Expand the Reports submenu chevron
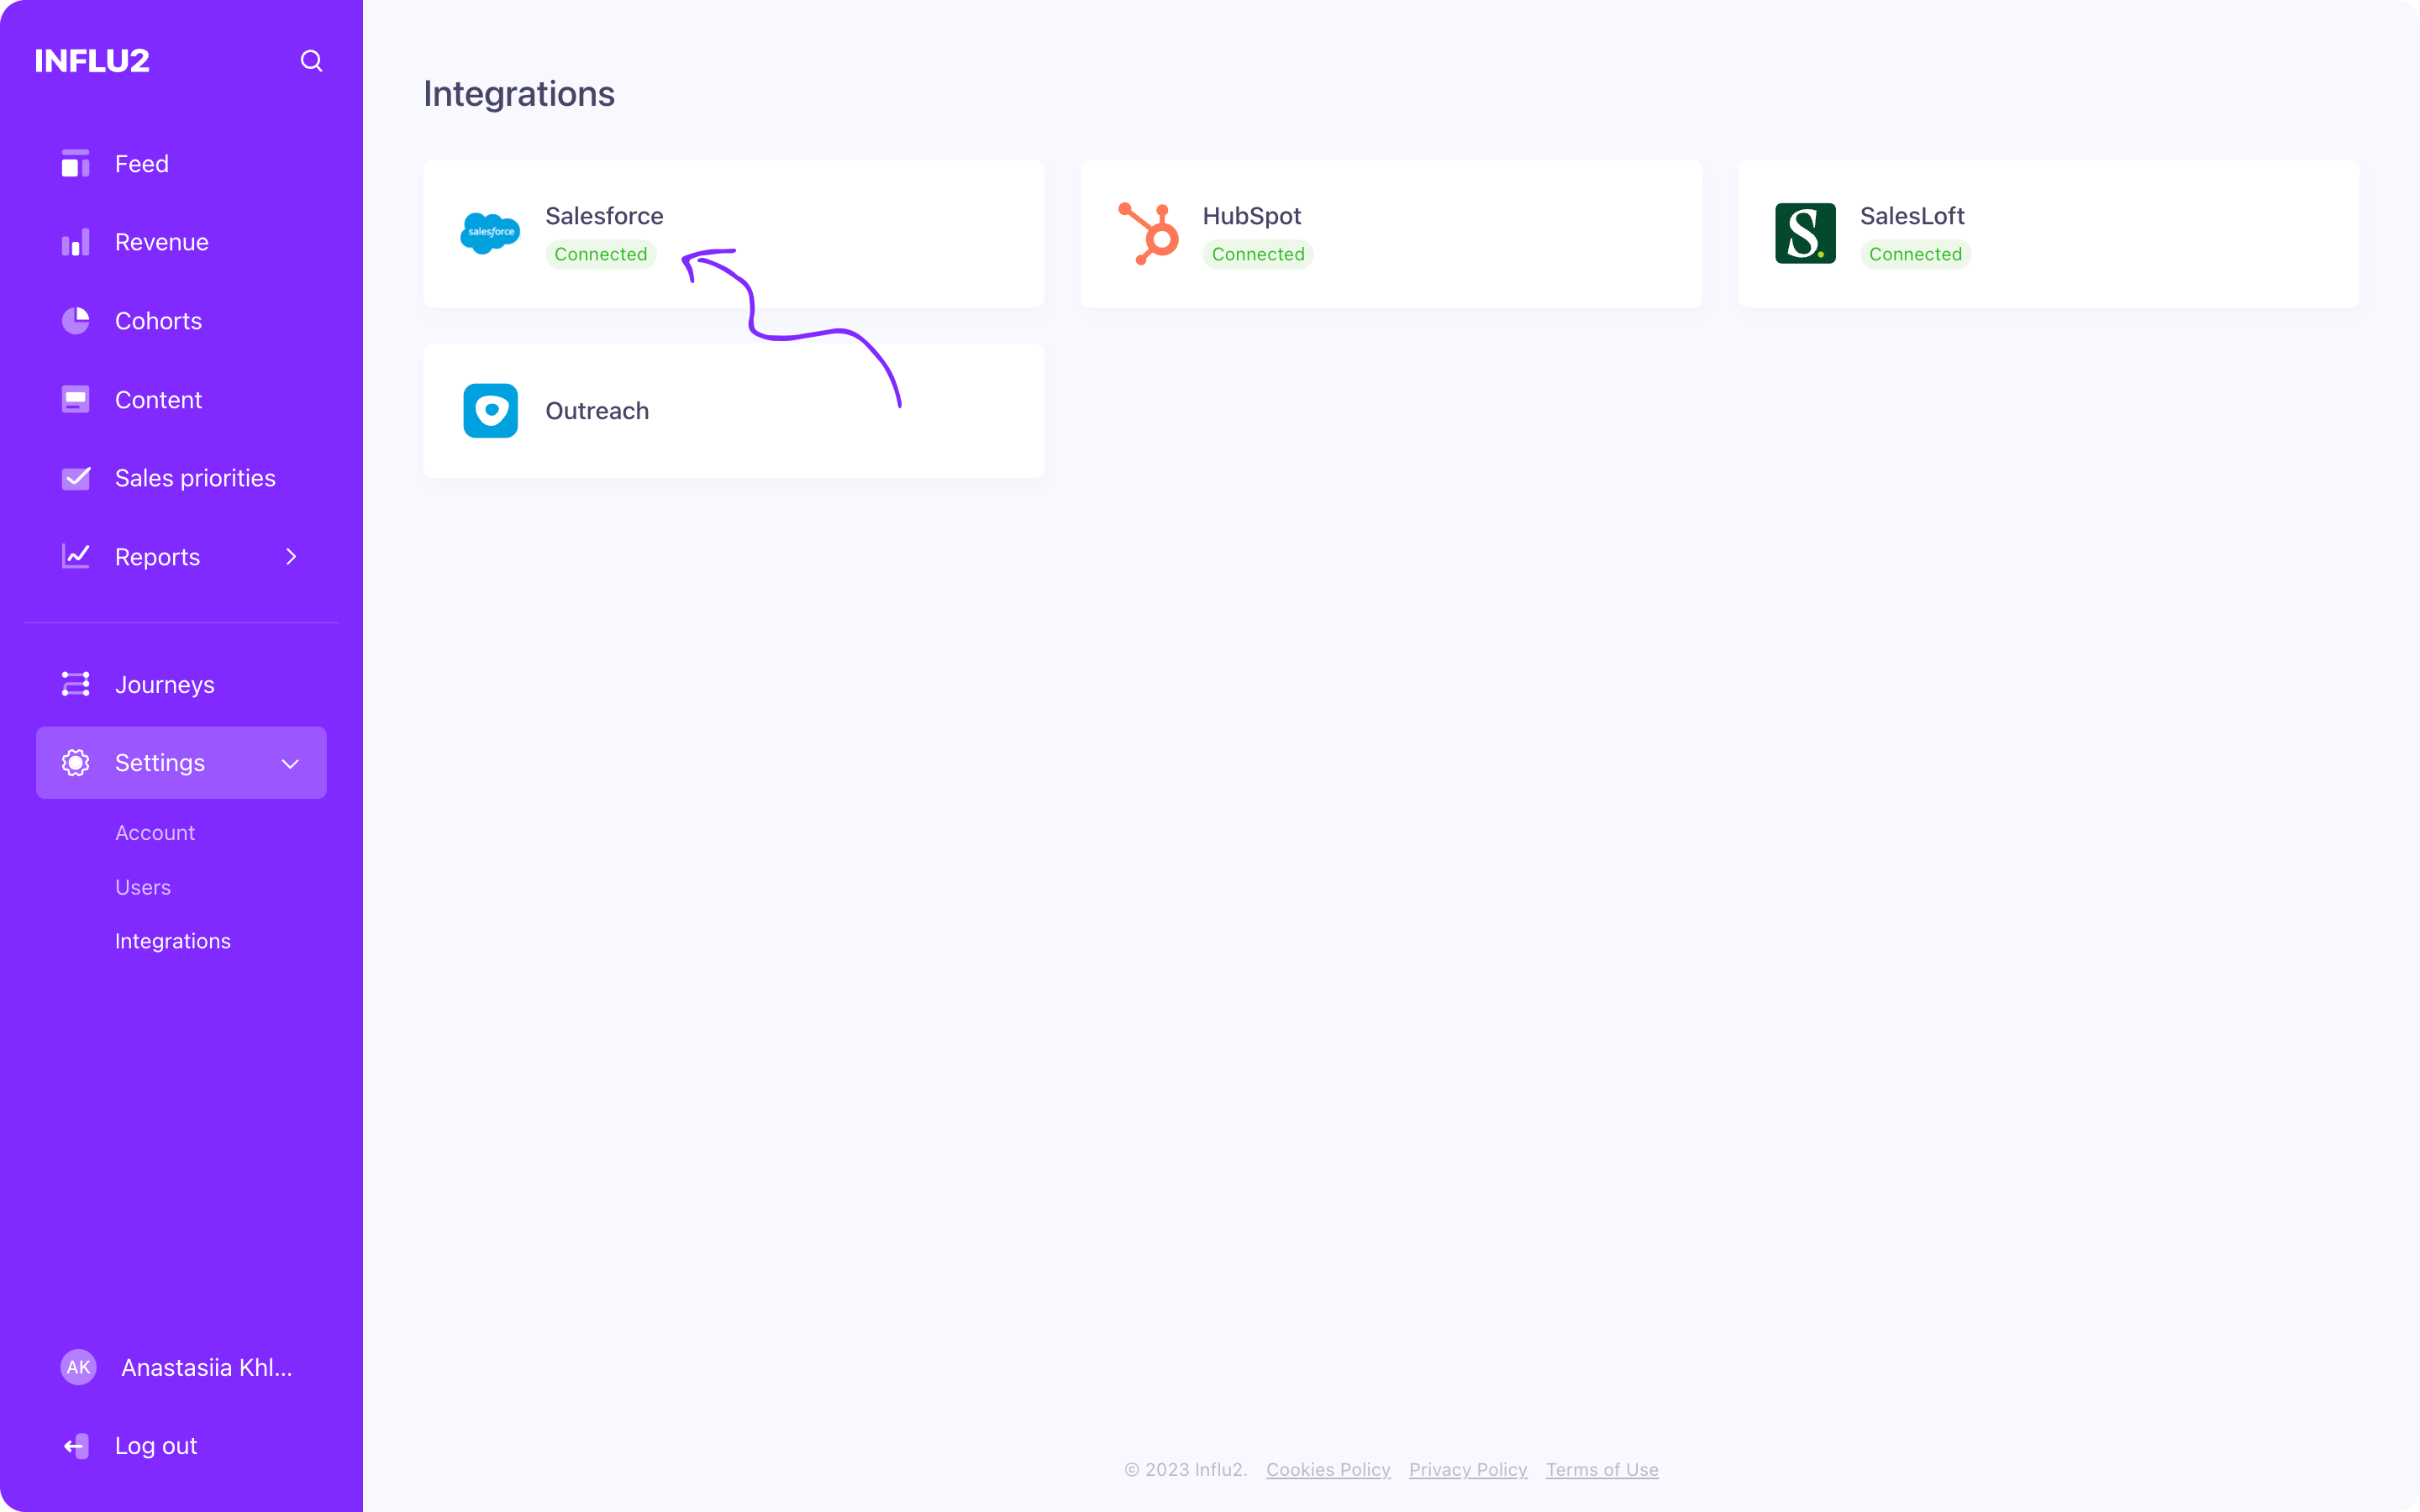The image size is (2420, 1512). coord(290,557)
